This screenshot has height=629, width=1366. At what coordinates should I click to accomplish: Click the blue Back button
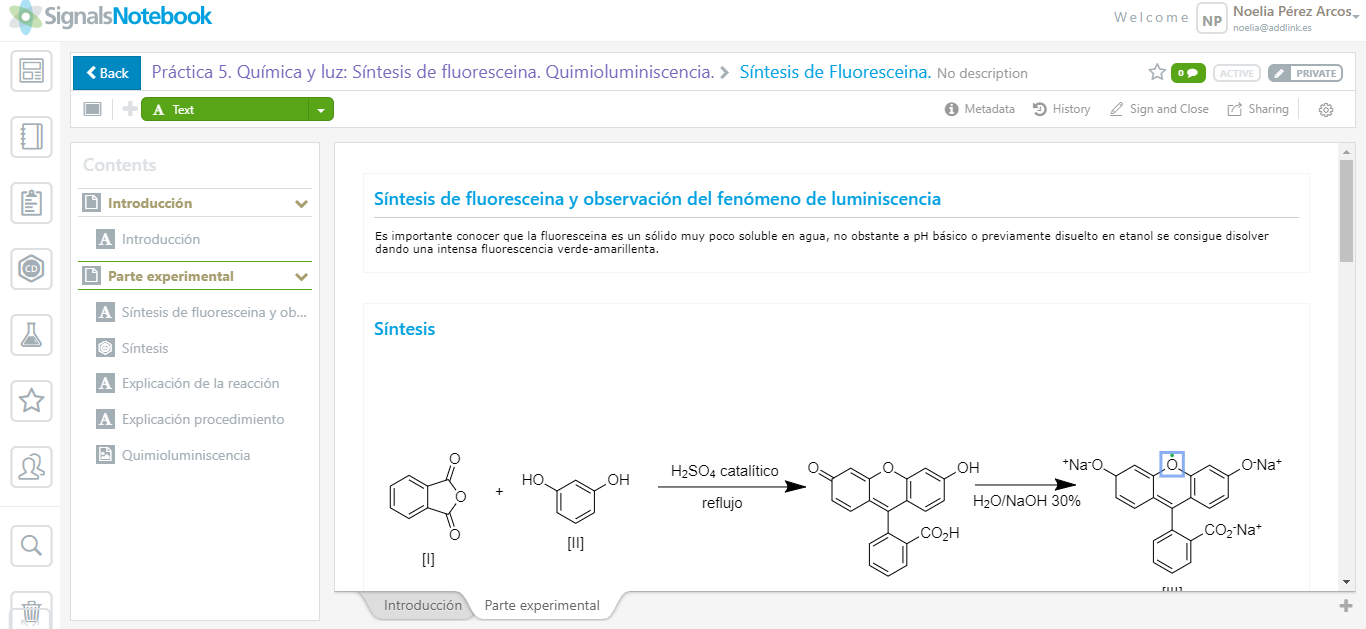click(107, 73)
